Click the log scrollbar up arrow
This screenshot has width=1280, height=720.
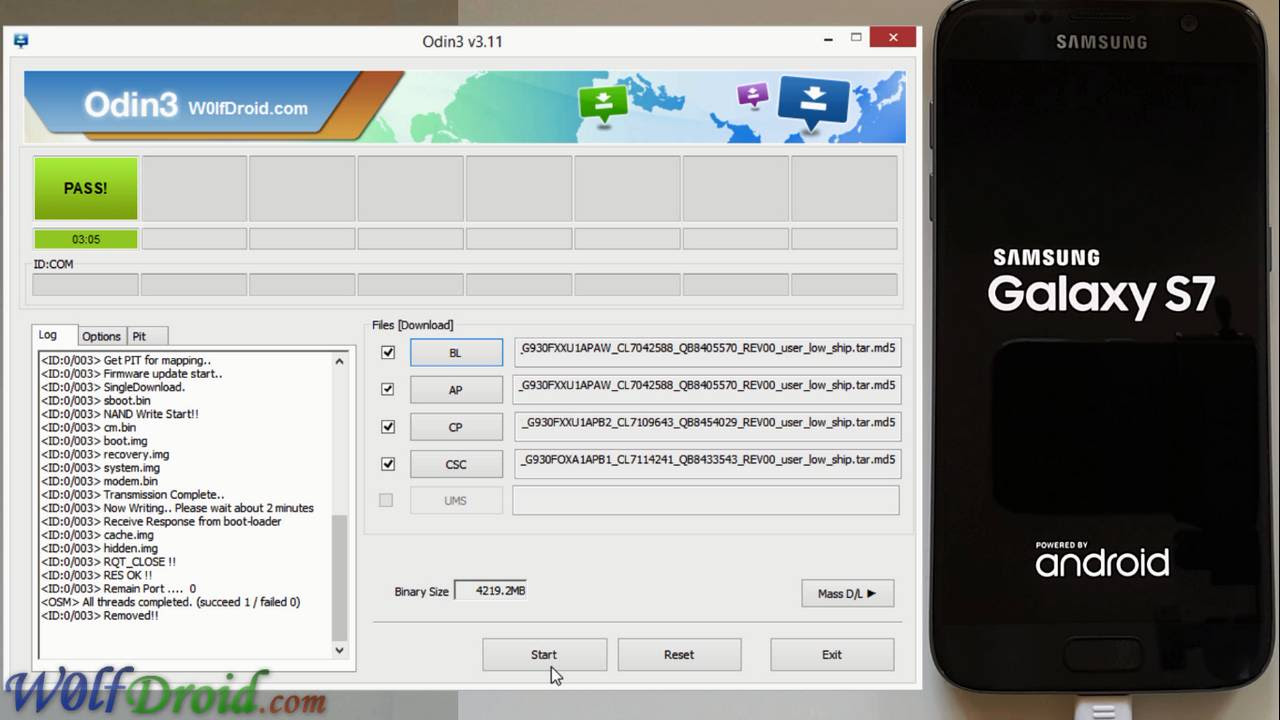click(x=340, y=361)
